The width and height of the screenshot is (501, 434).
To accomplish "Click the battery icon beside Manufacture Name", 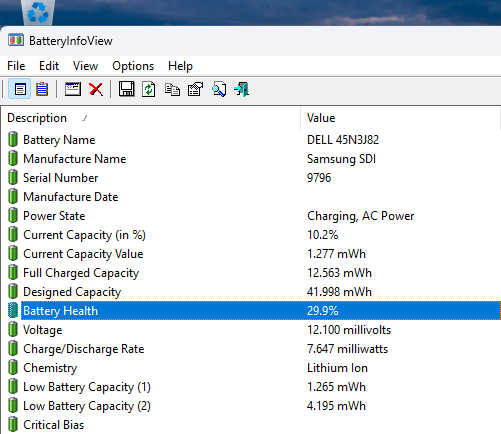I will tap(13, 158).
